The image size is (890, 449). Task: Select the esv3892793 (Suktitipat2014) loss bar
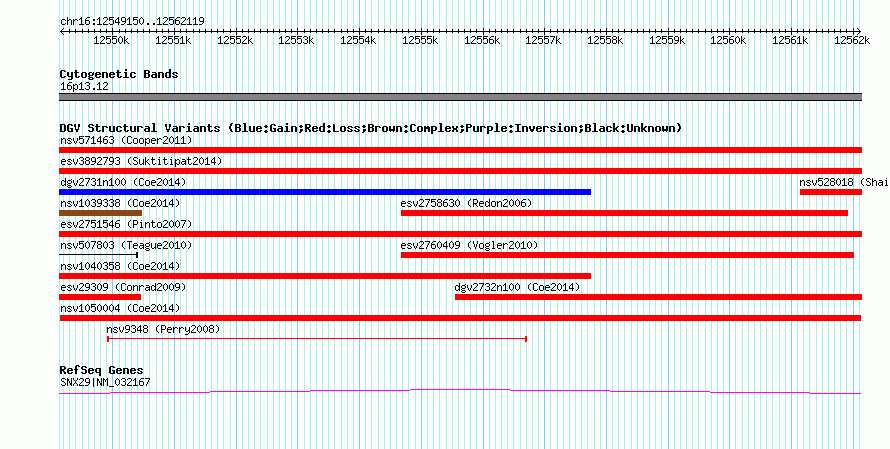tap(460, 171)
